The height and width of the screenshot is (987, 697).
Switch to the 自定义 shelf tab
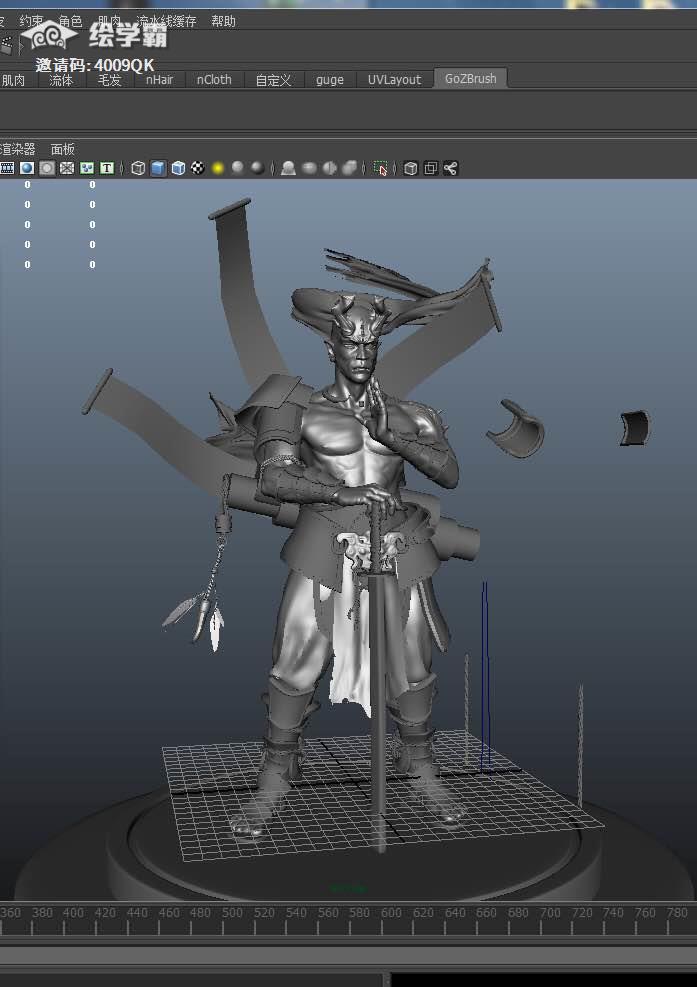click(273, 80)
